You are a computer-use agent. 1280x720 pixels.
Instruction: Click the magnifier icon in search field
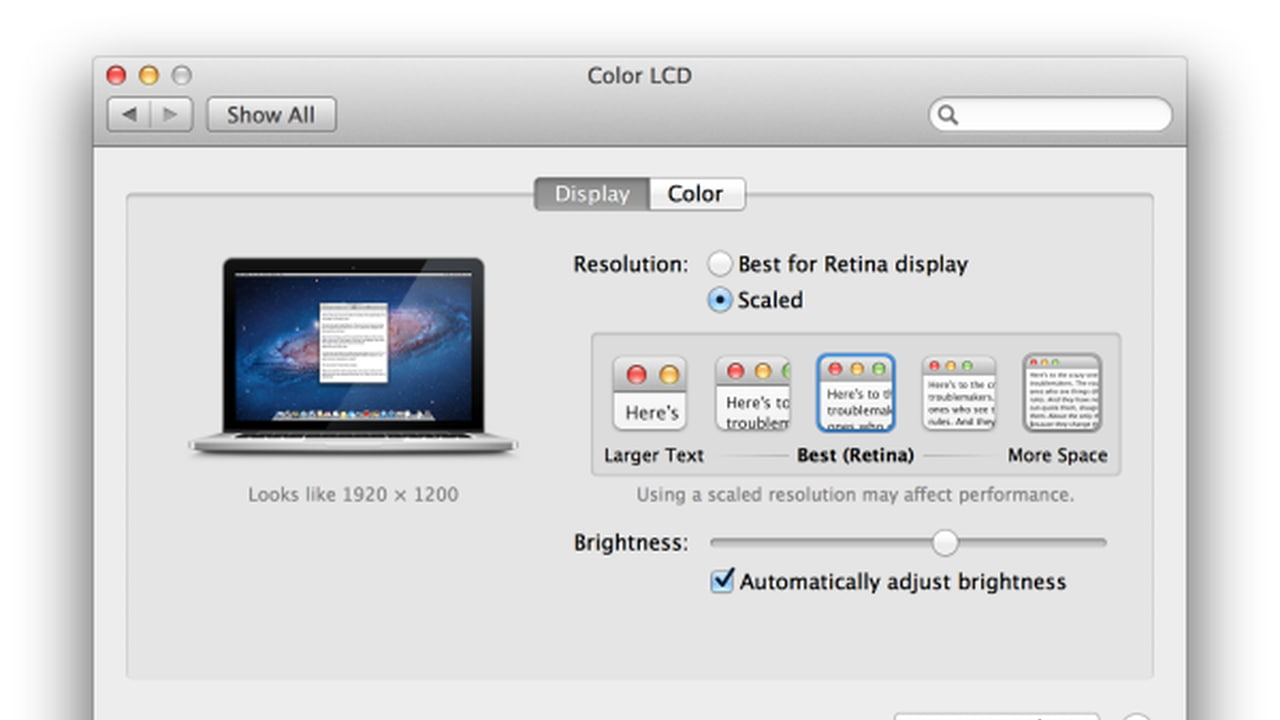click(948, 115)
